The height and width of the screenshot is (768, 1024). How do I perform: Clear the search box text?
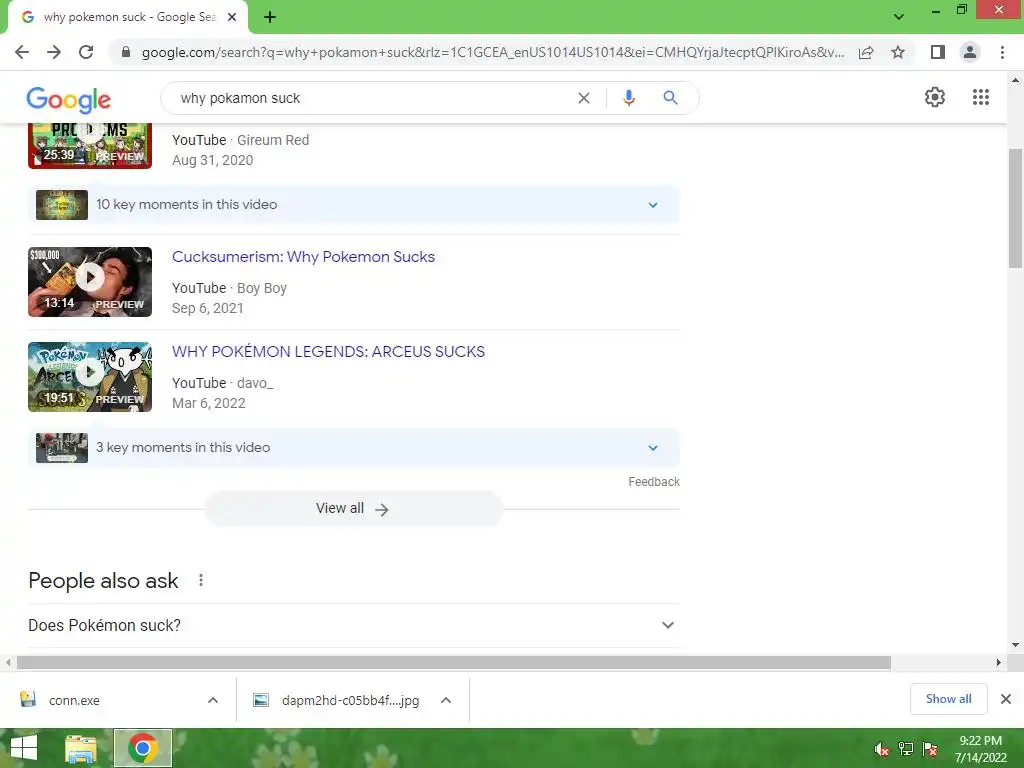pyautogui.click(x=584, y=98)
